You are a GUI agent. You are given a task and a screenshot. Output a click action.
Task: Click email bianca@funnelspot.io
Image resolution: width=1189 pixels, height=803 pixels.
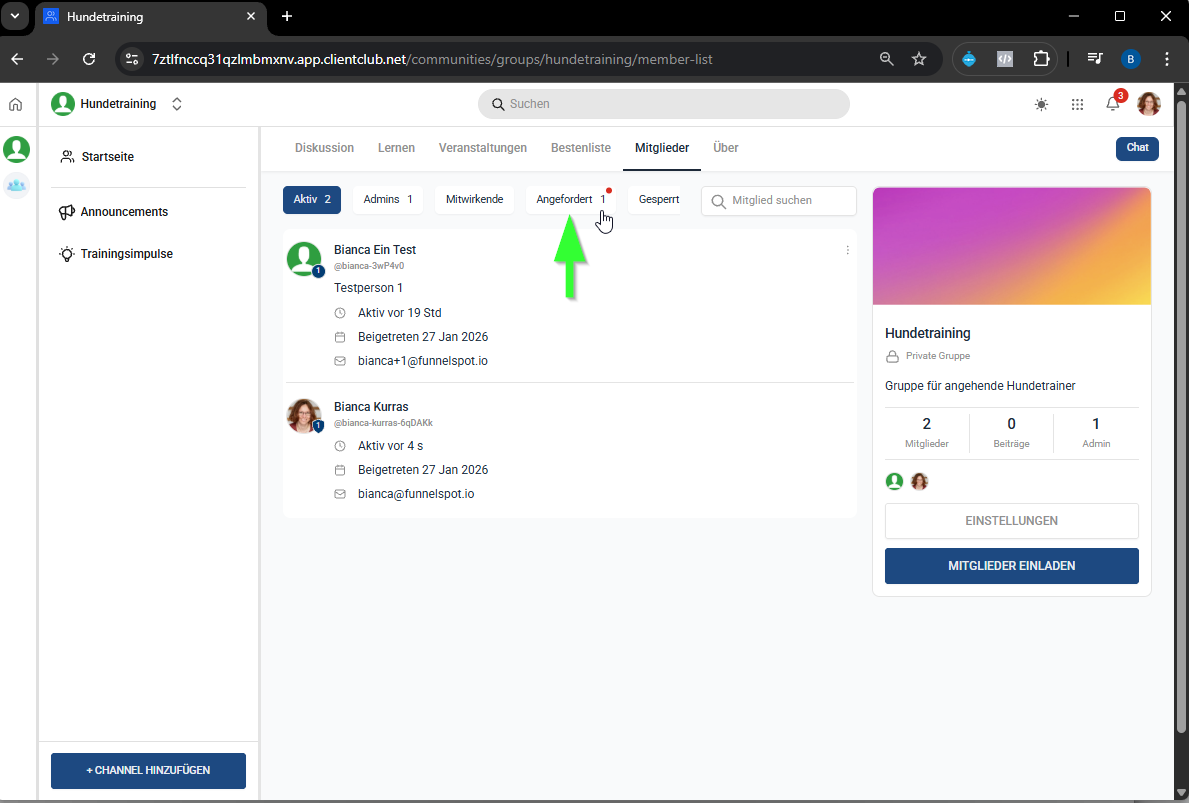click(x=416, y=494)
